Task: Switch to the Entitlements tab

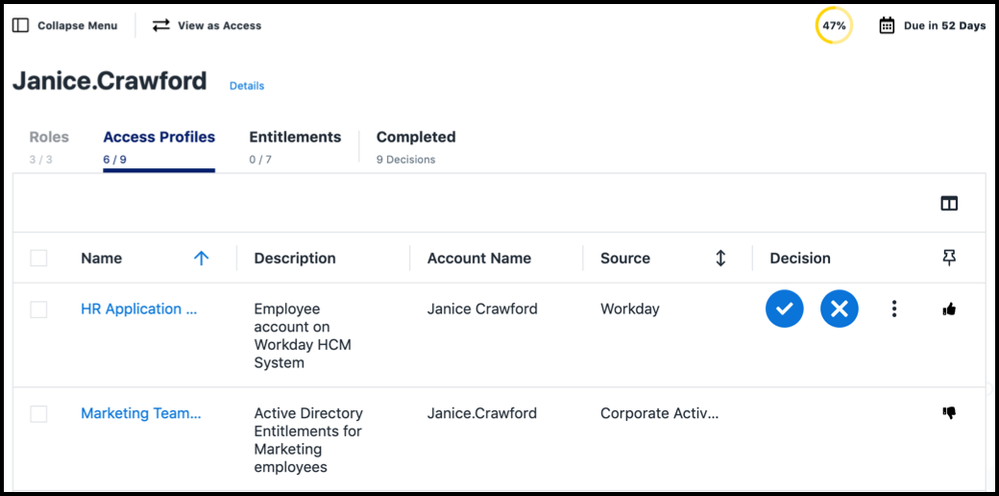Action: pos(295,146)
